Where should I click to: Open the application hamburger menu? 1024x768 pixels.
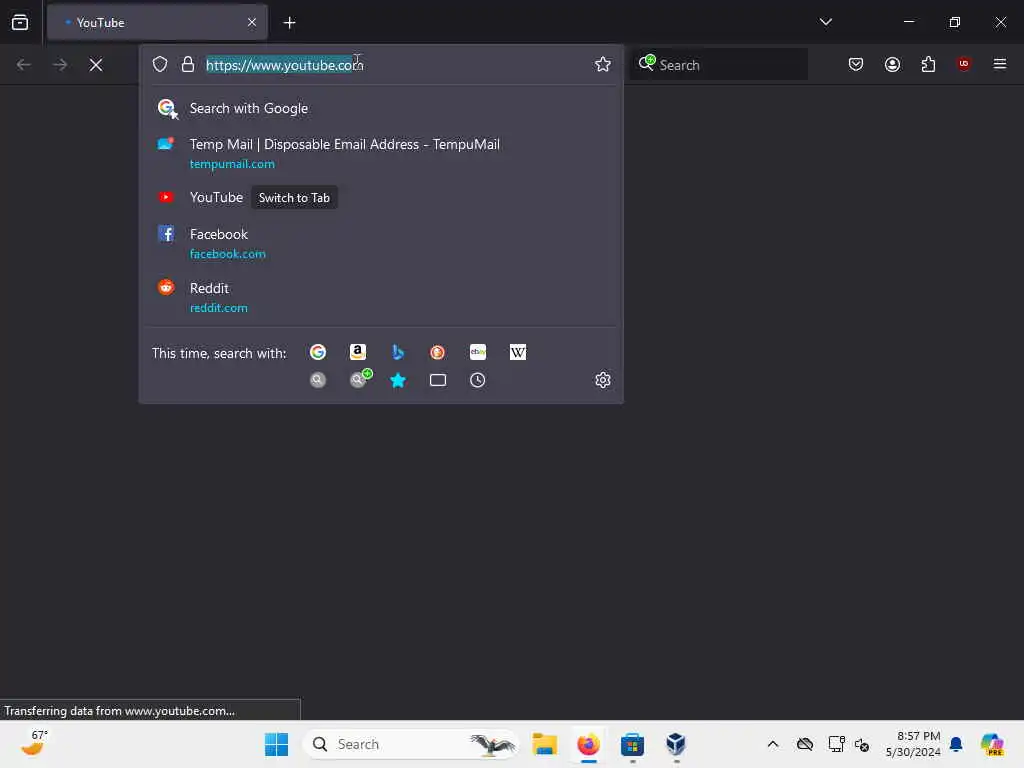point(1000,64)
